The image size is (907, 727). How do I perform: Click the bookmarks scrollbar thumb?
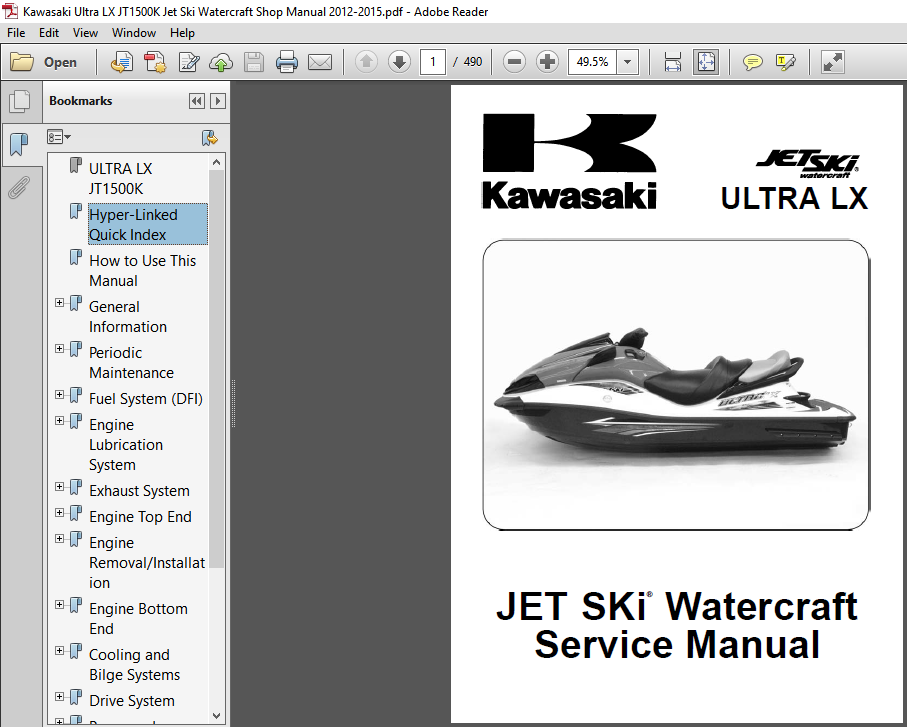point(217,369)
